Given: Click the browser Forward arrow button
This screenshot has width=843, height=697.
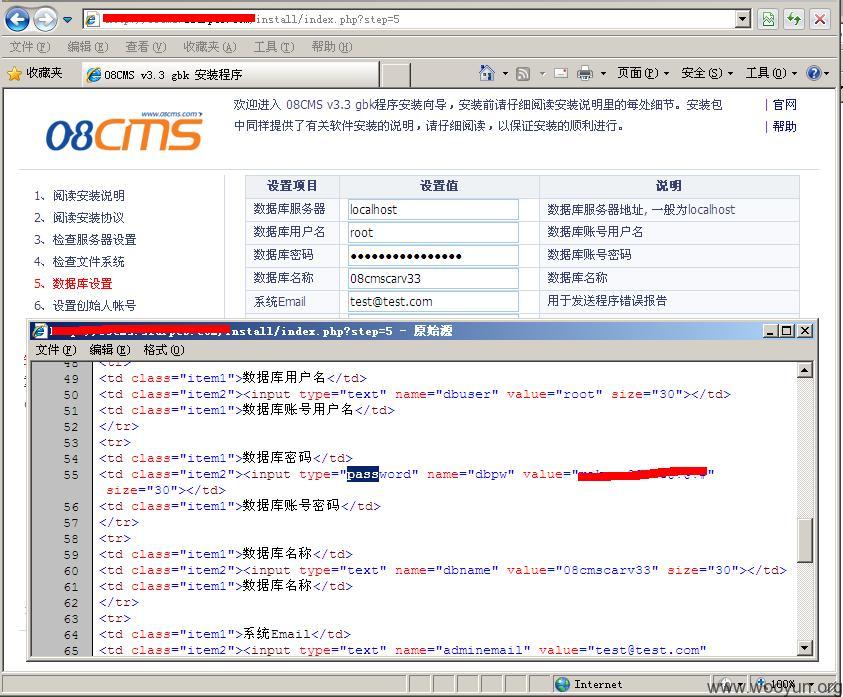Looking at the screenshot, I should (x=45, y=20).
